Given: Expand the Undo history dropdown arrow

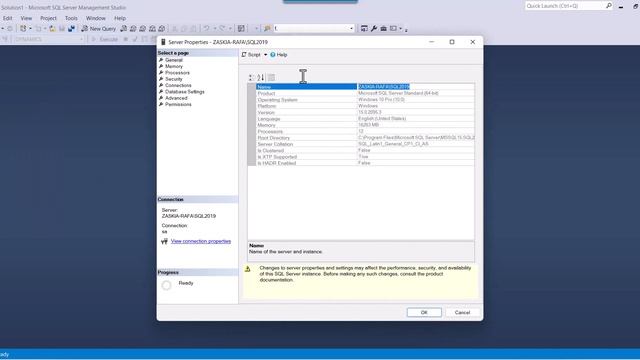Looking at the screenshot, I should click(215, 29).
